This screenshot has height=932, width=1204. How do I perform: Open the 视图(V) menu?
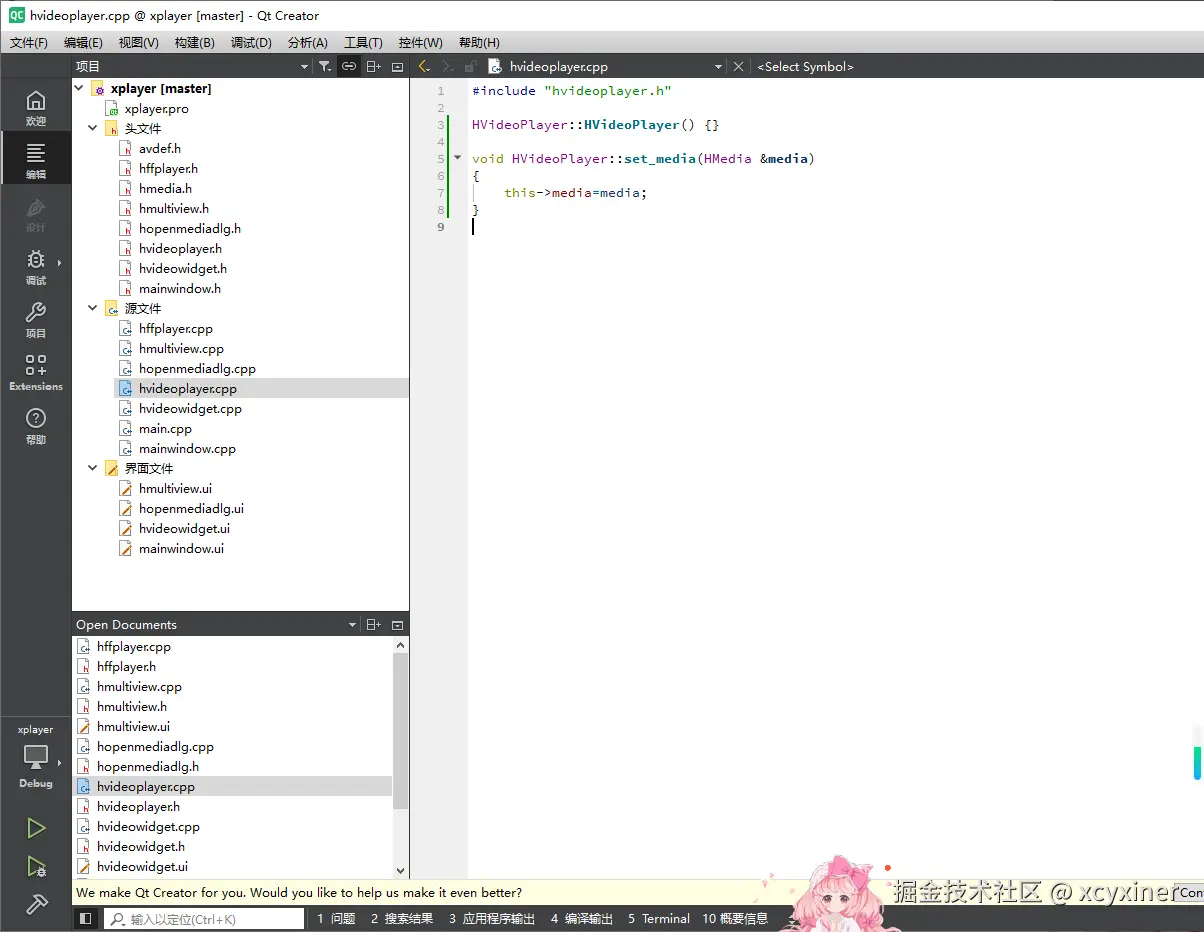[138, 42]
